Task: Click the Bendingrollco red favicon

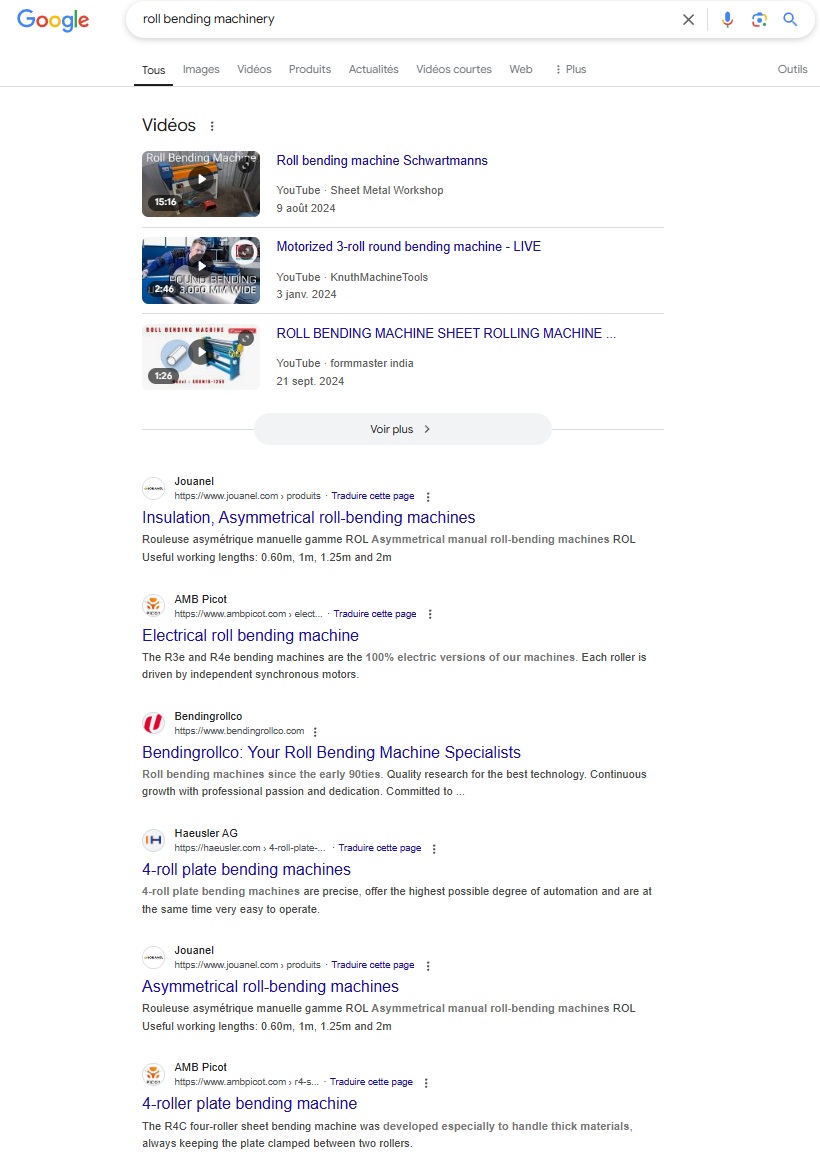Action: pos(153,723)
